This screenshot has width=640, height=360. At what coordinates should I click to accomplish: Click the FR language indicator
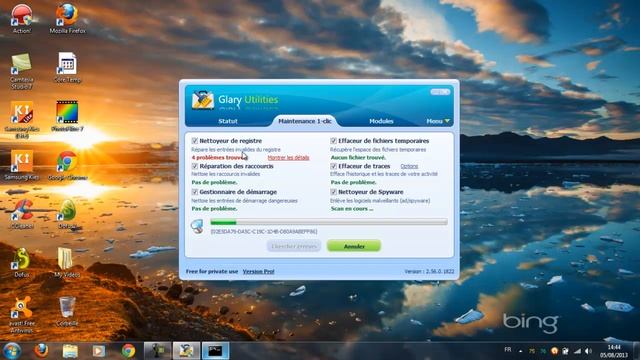508,350
